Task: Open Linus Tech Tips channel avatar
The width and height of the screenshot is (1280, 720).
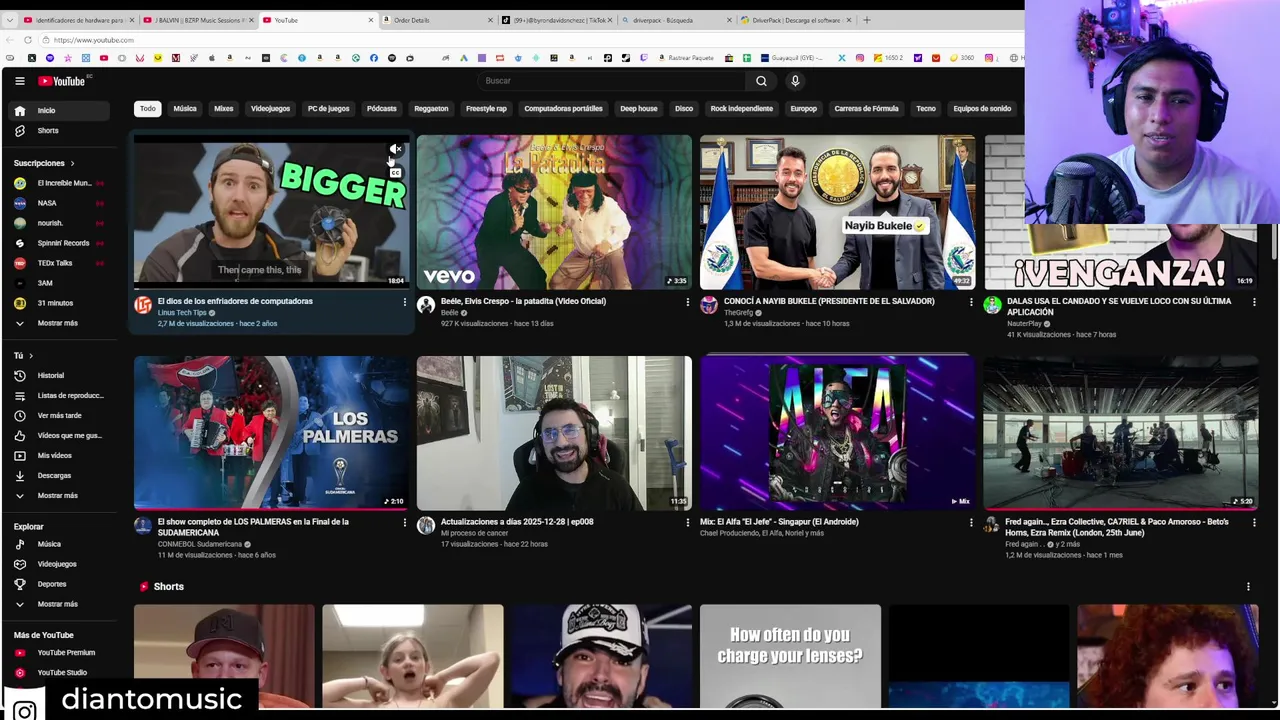Action: point(143,305)
